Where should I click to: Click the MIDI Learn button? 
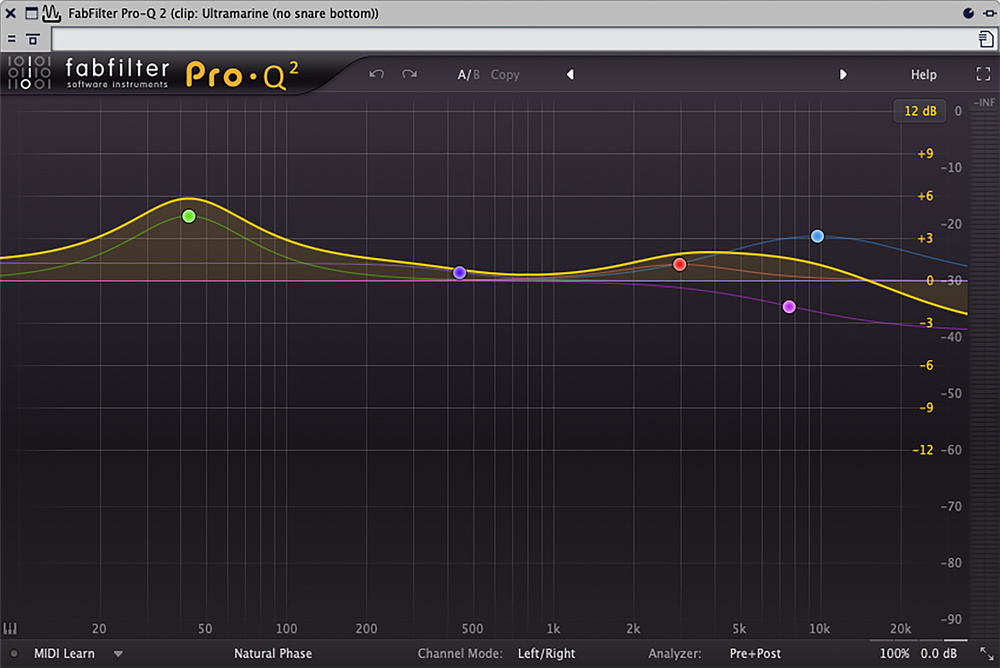65,654
